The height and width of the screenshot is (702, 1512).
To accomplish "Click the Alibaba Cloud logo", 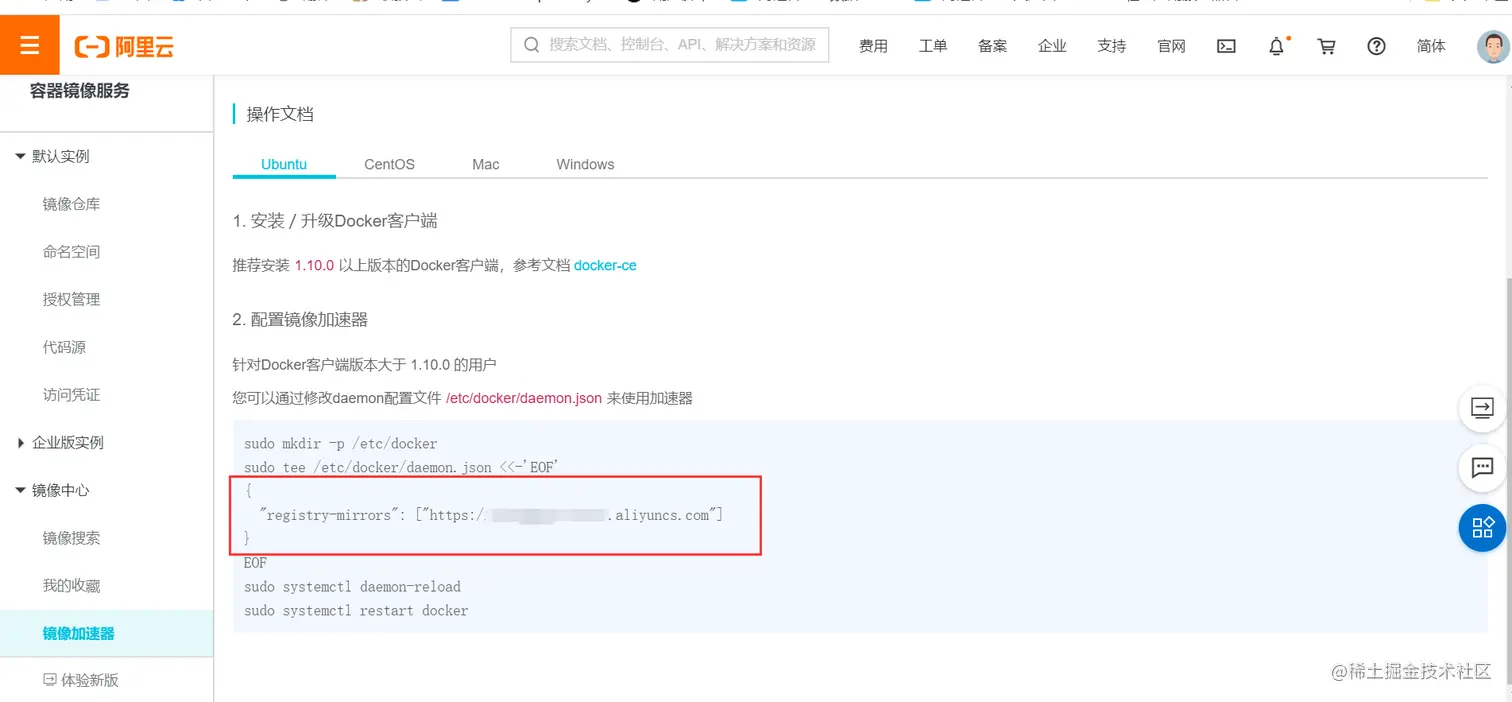I will [124, 46].
